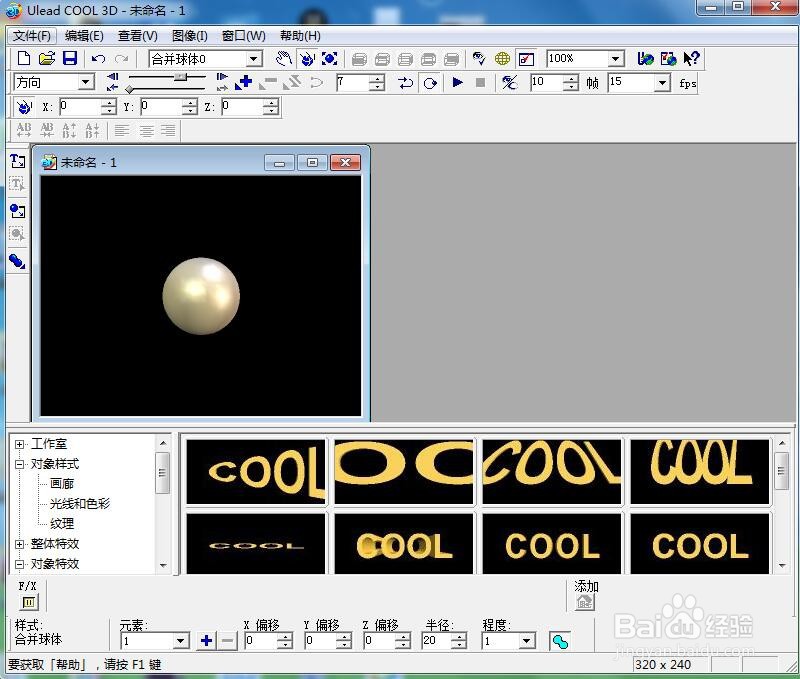Select 纹理 in the tree
This screenshot has height=679, width=800.
(62, 524)
